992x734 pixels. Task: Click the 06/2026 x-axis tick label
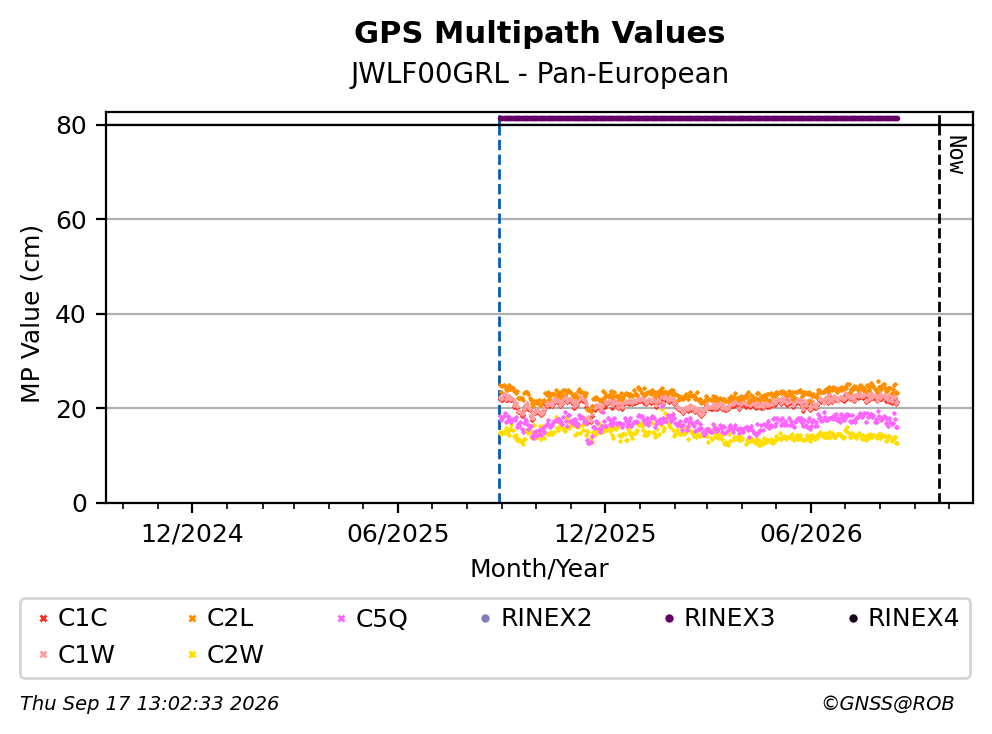pyautogui.click(x=811, y=534)
